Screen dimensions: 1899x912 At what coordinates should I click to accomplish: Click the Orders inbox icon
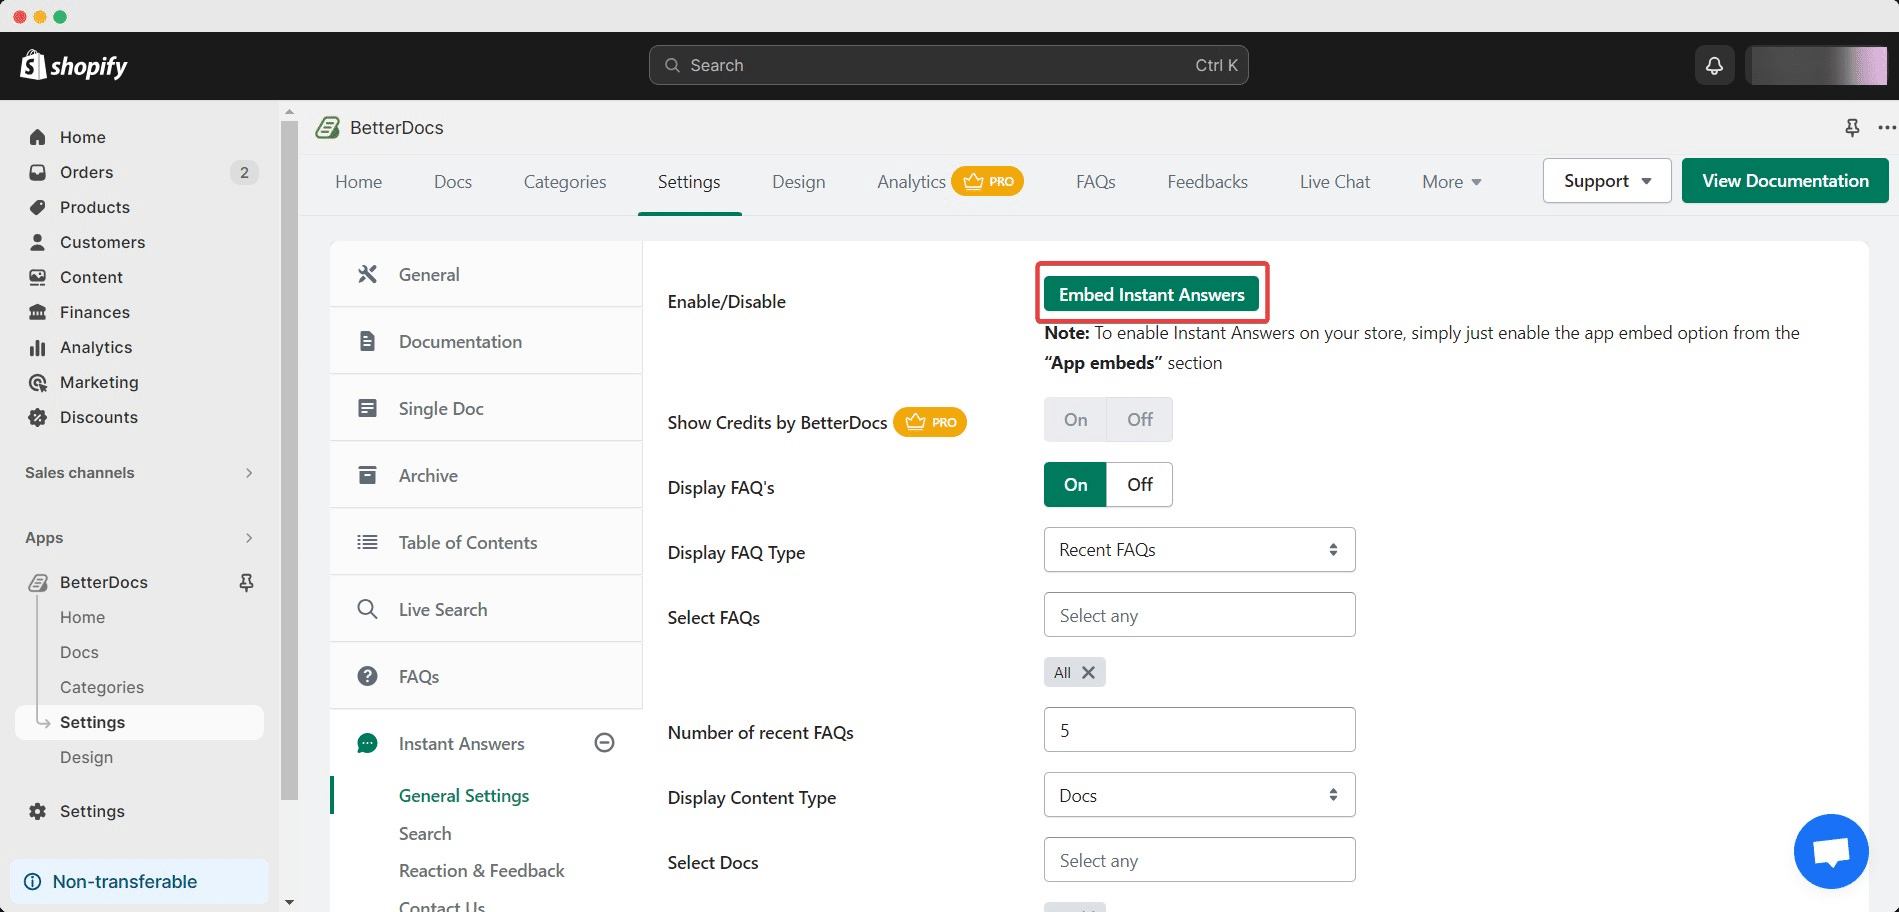coord(38,172)
